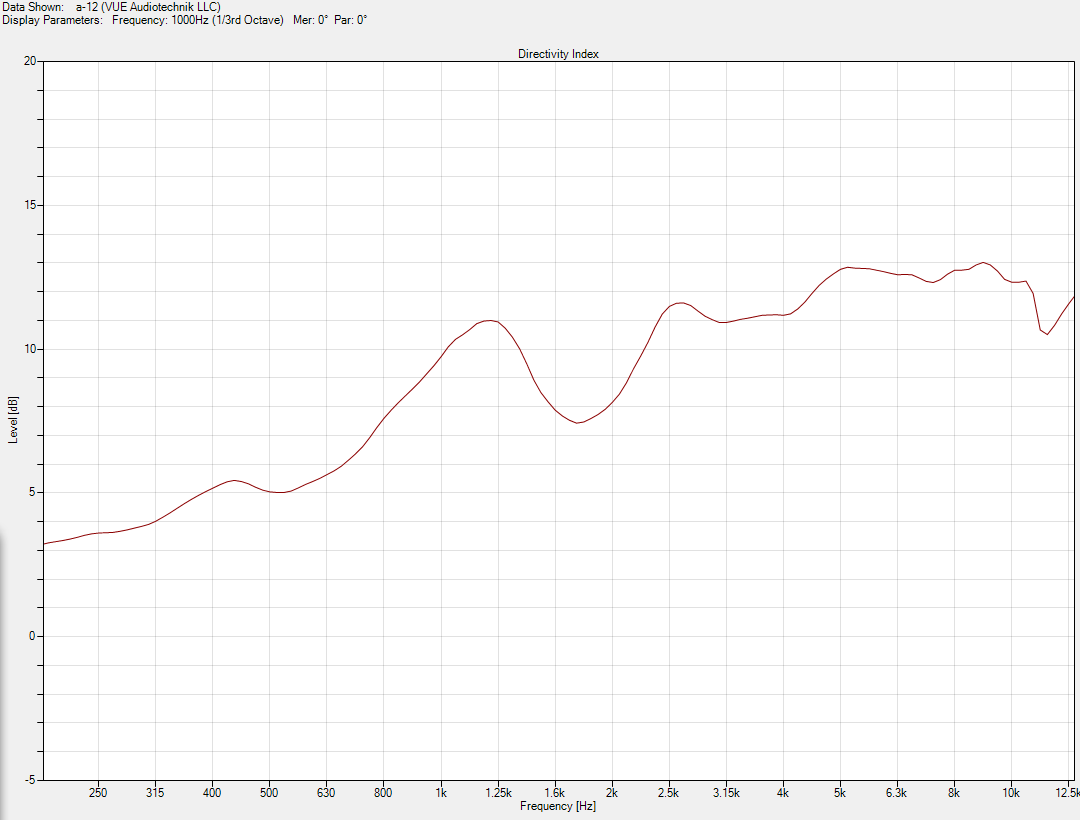The image size is (1080, 820).
Task: Click the 250 frequency axis label
Action: click(x=98, y=792)
